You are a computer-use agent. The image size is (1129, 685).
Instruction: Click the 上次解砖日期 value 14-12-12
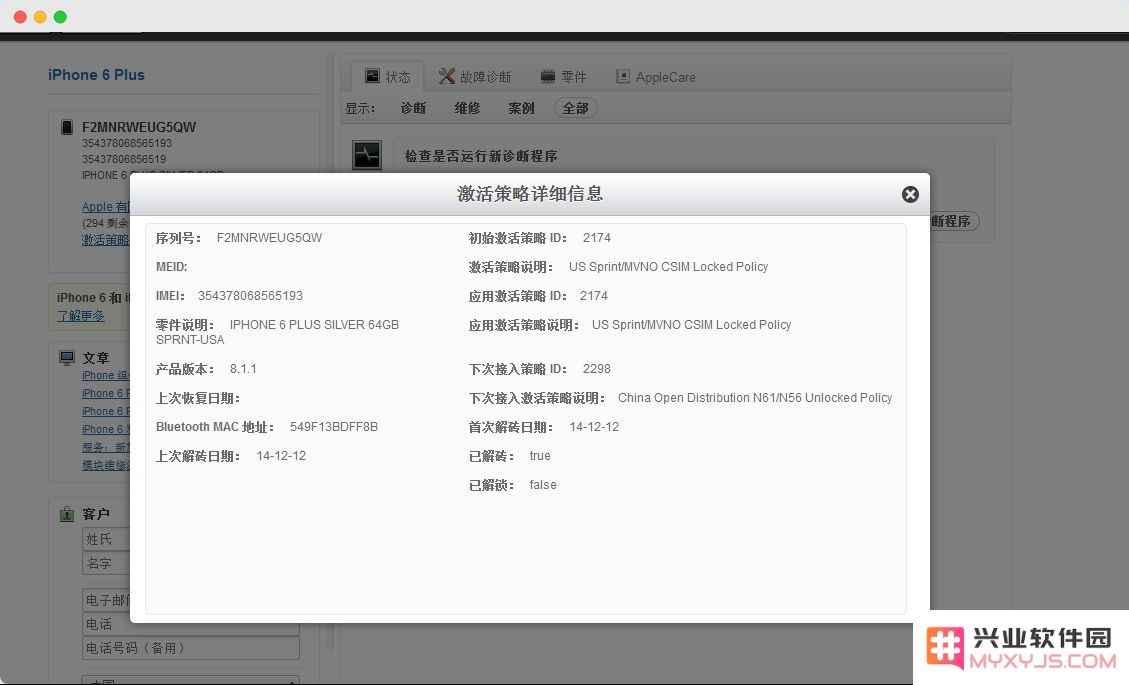coord(282,456)
